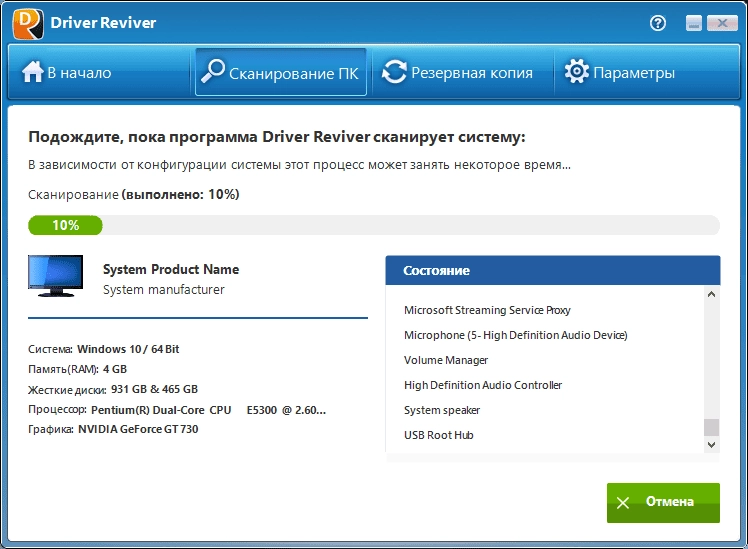Open the 'Сканирование ПК' tab
The image size is (748, 549).
coord(280,72)
